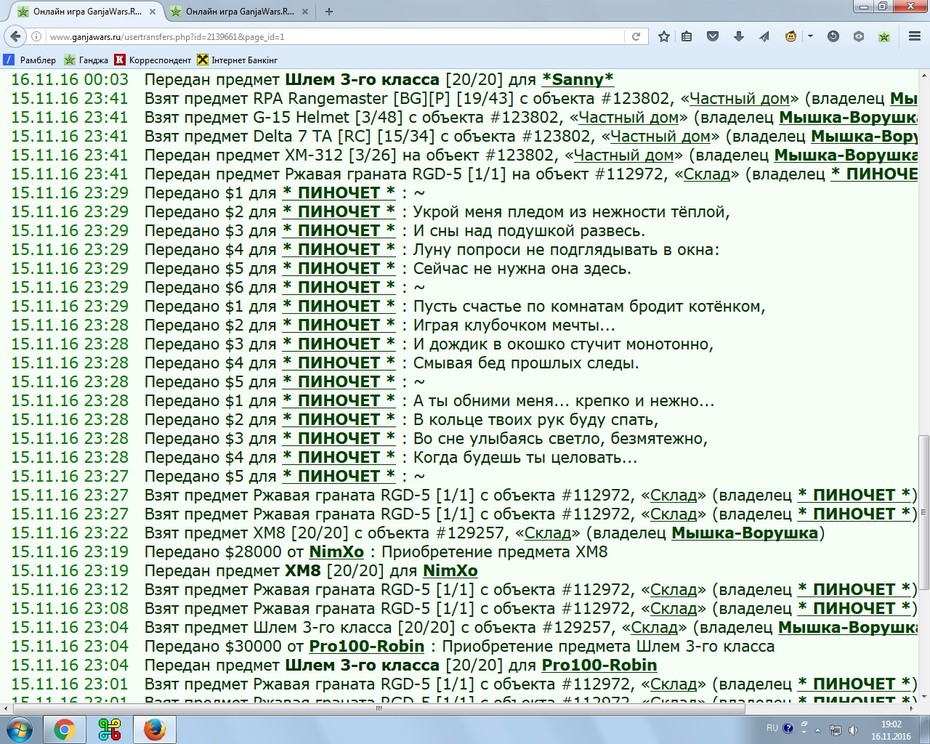Open the Корреспондент bookmark
Viewport: 930px width, 744px height.
pyautogui.click(x=153, y=60)
